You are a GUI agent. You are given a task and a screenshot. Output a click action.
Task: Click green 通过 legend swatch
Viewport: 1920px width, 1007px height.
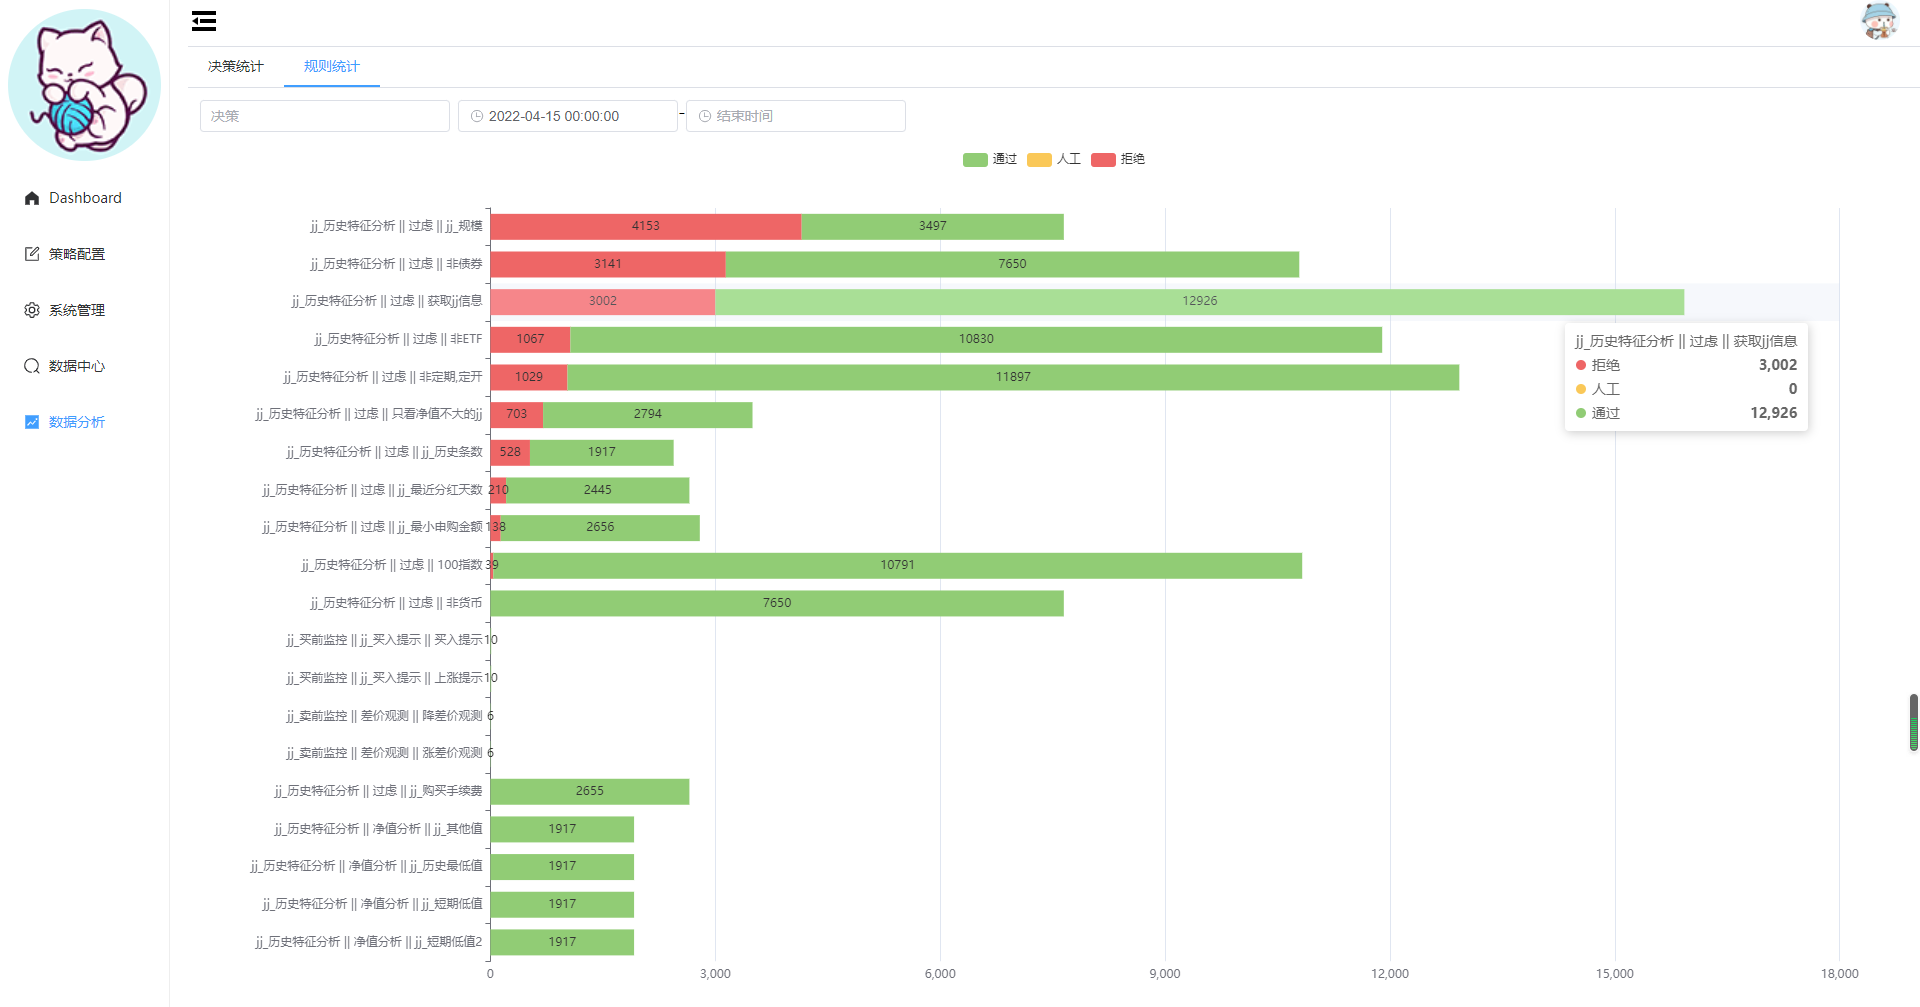(x=975, y=160)
